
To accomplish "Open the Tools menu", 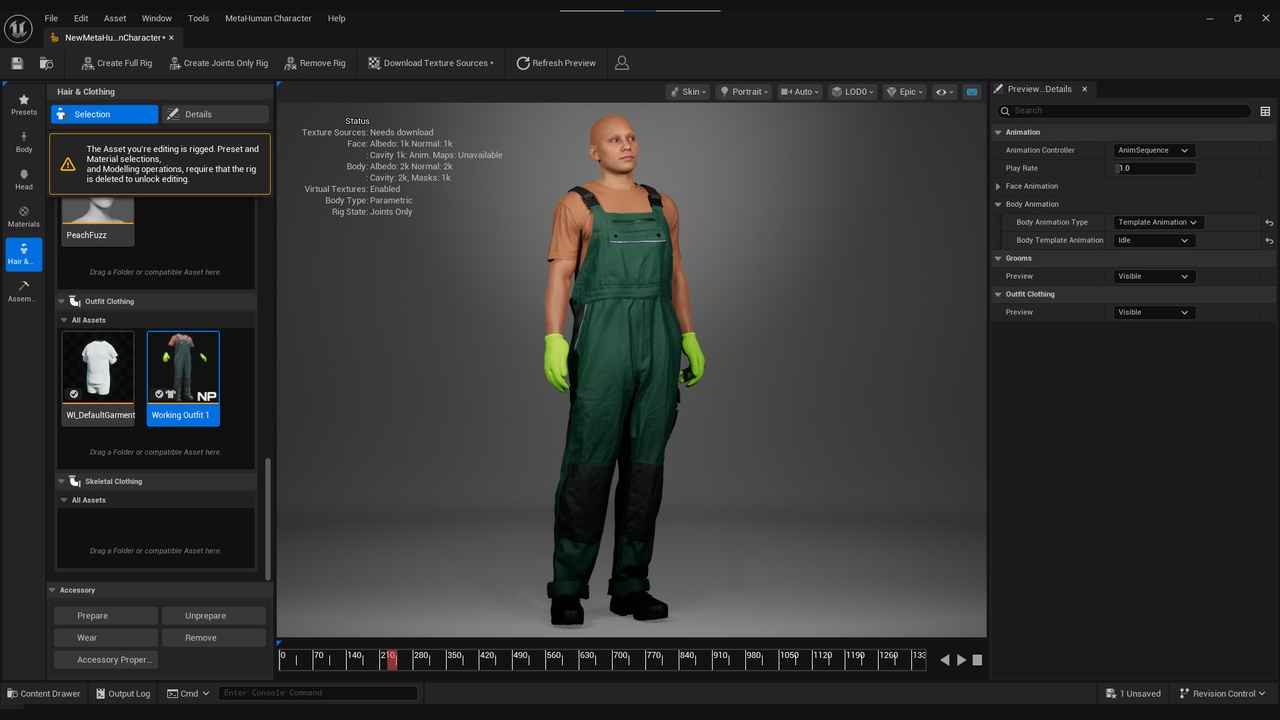I will pyautogui.click(x=199, y=18).
